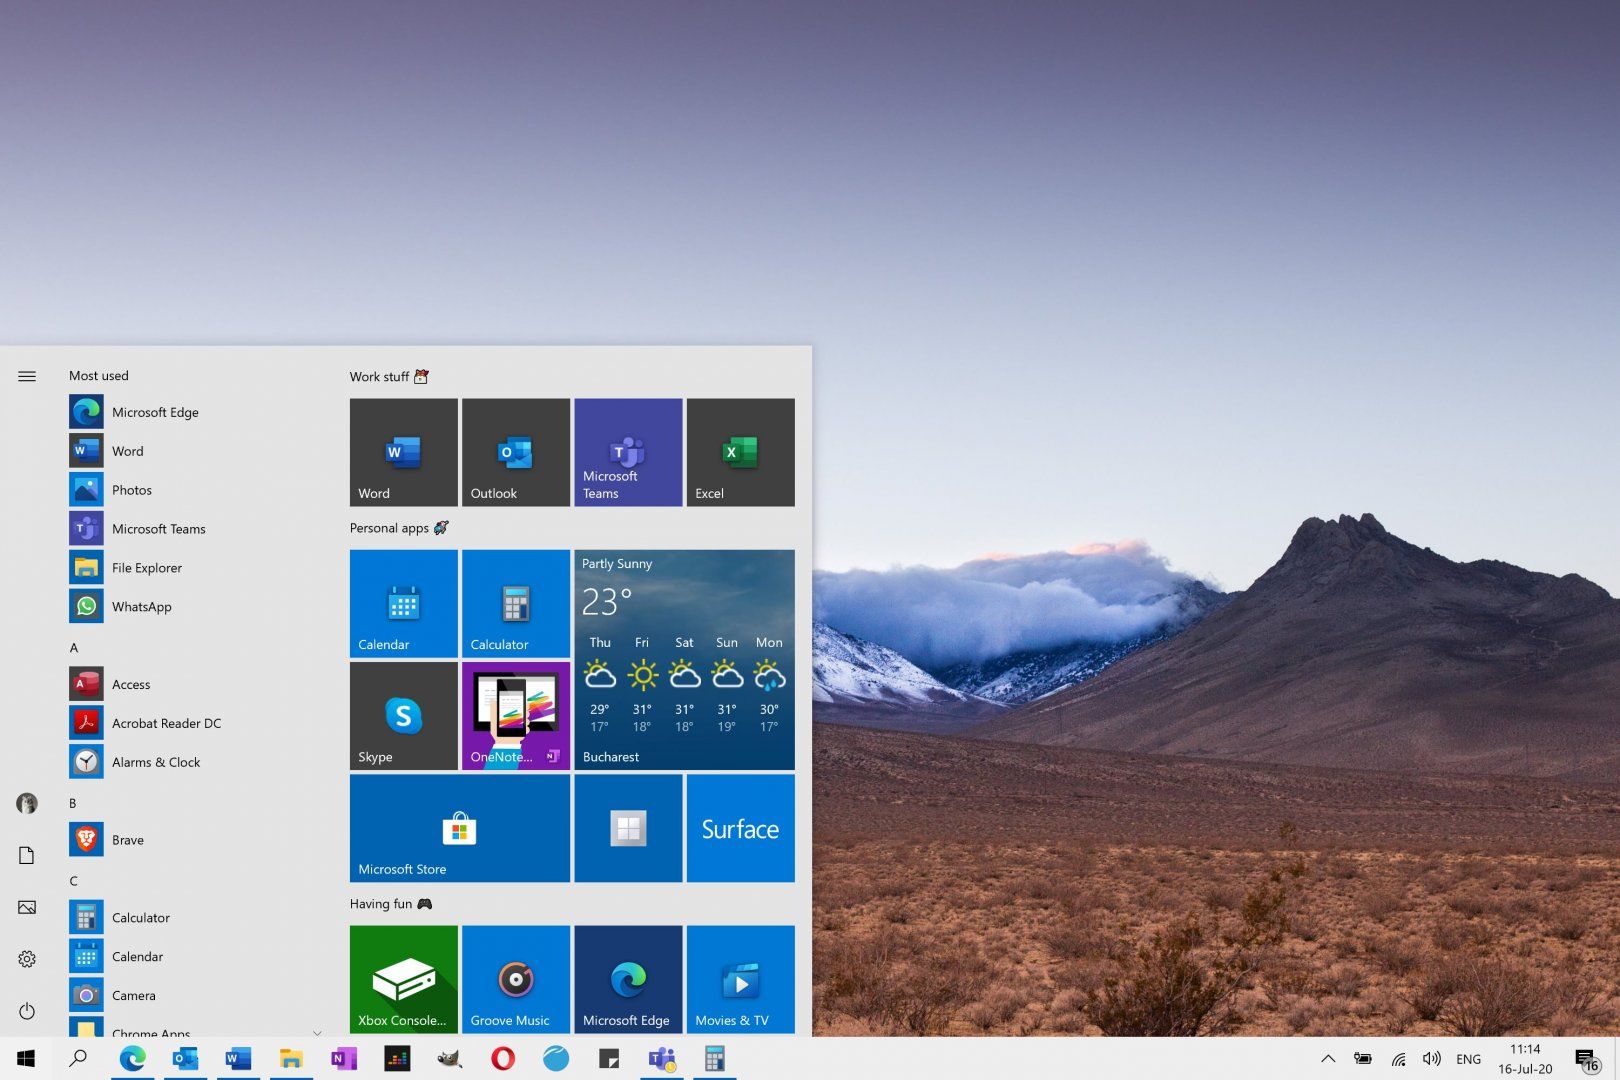
Task: Open the Bucharest weather tile
Action: (x=685, y=660)
